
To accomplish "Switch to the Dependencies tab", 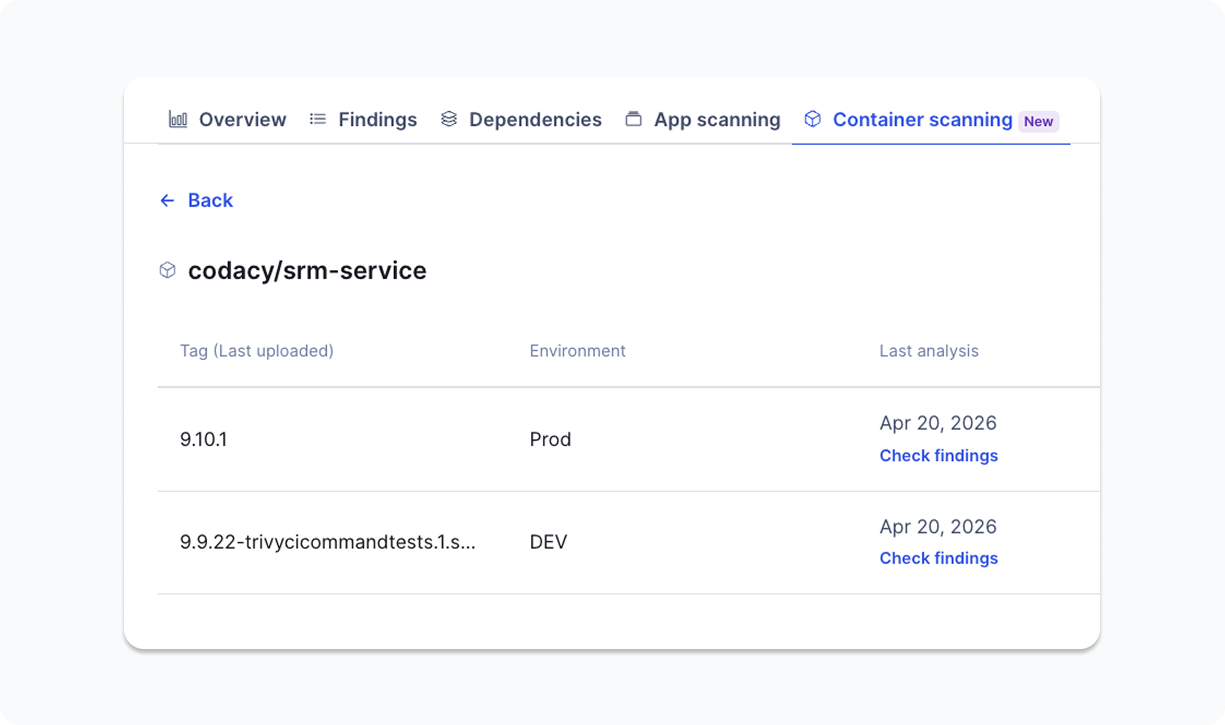I will tap(536, 119).
